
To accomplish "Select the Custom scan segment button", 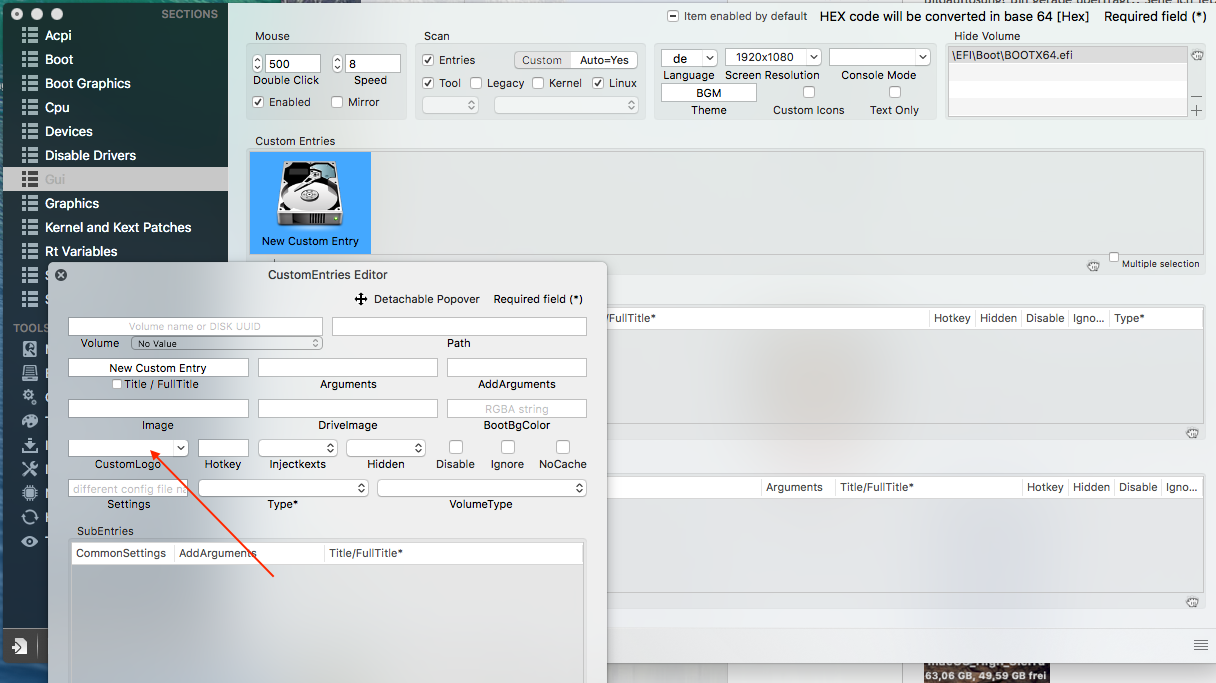I will (x=542, y=60).
